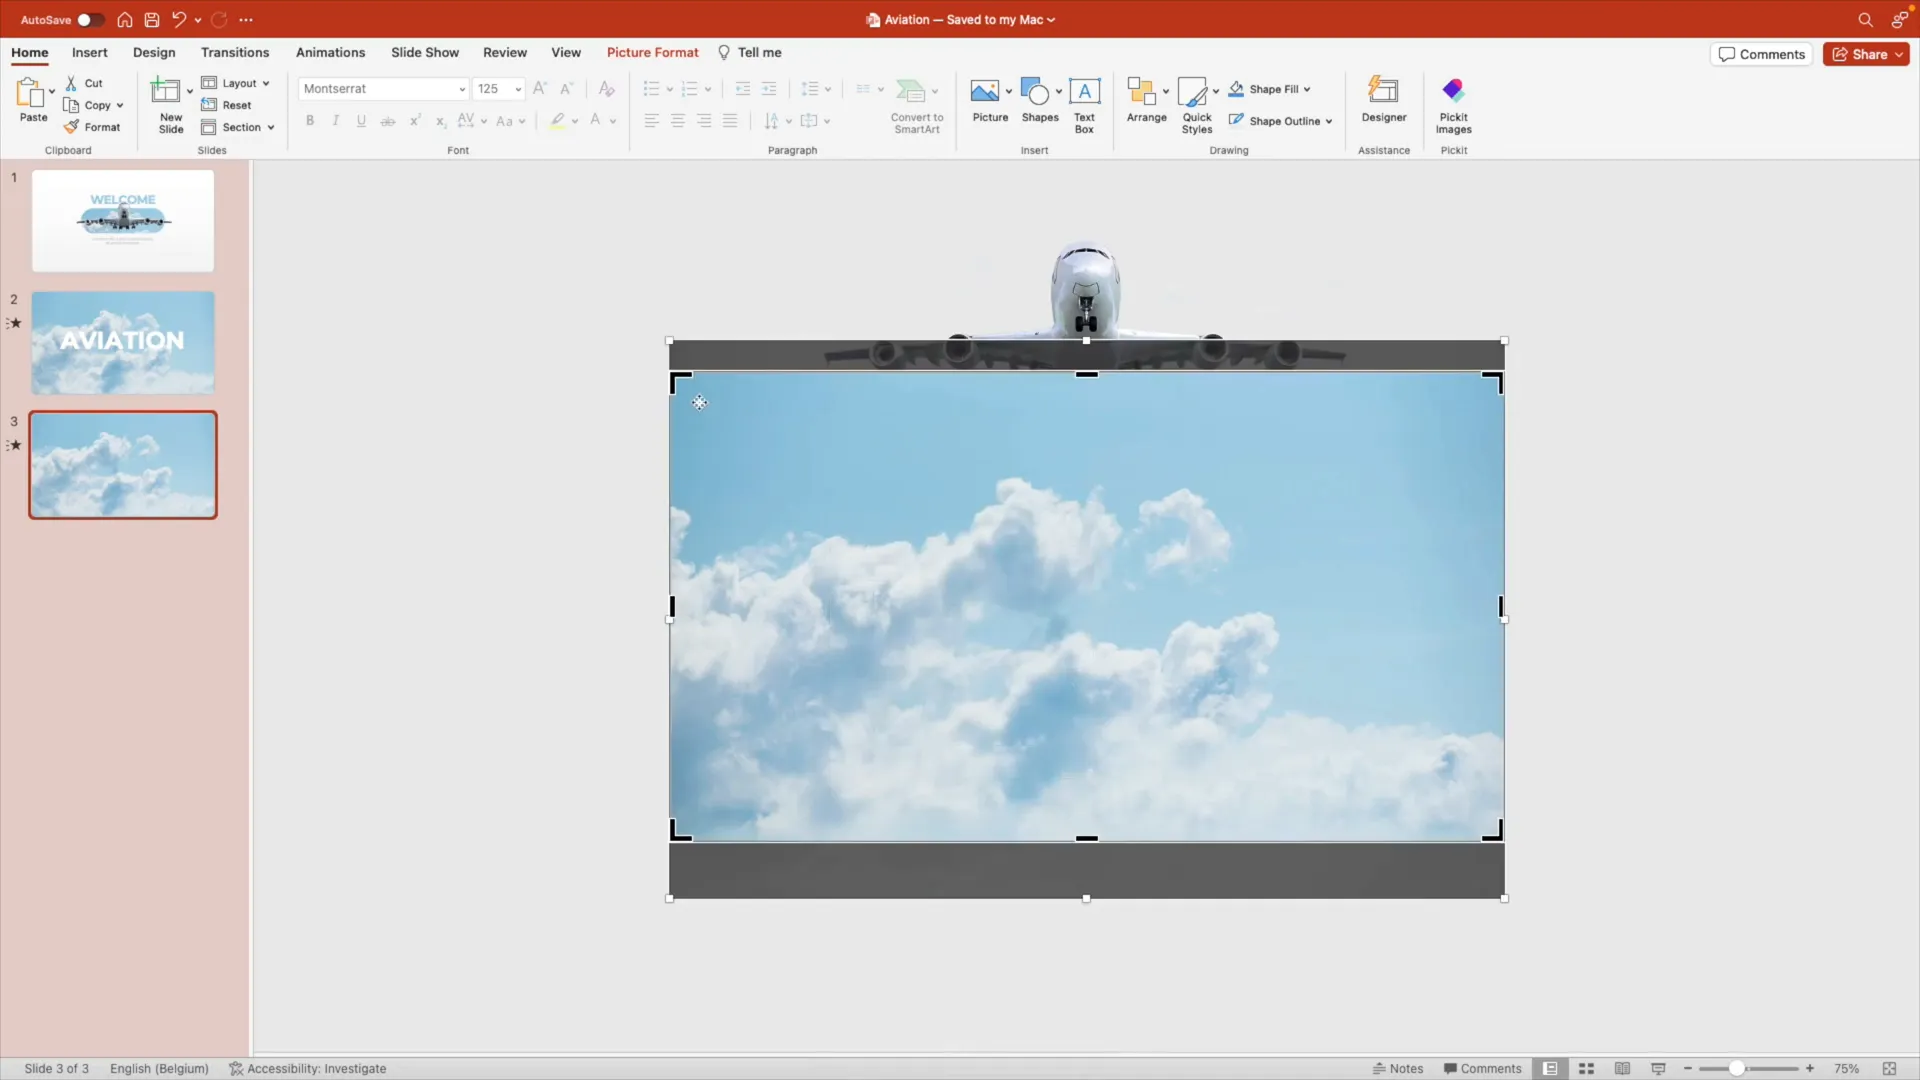Click the font color swatch
The image size is (1920, 1080).
click(595, 121)
